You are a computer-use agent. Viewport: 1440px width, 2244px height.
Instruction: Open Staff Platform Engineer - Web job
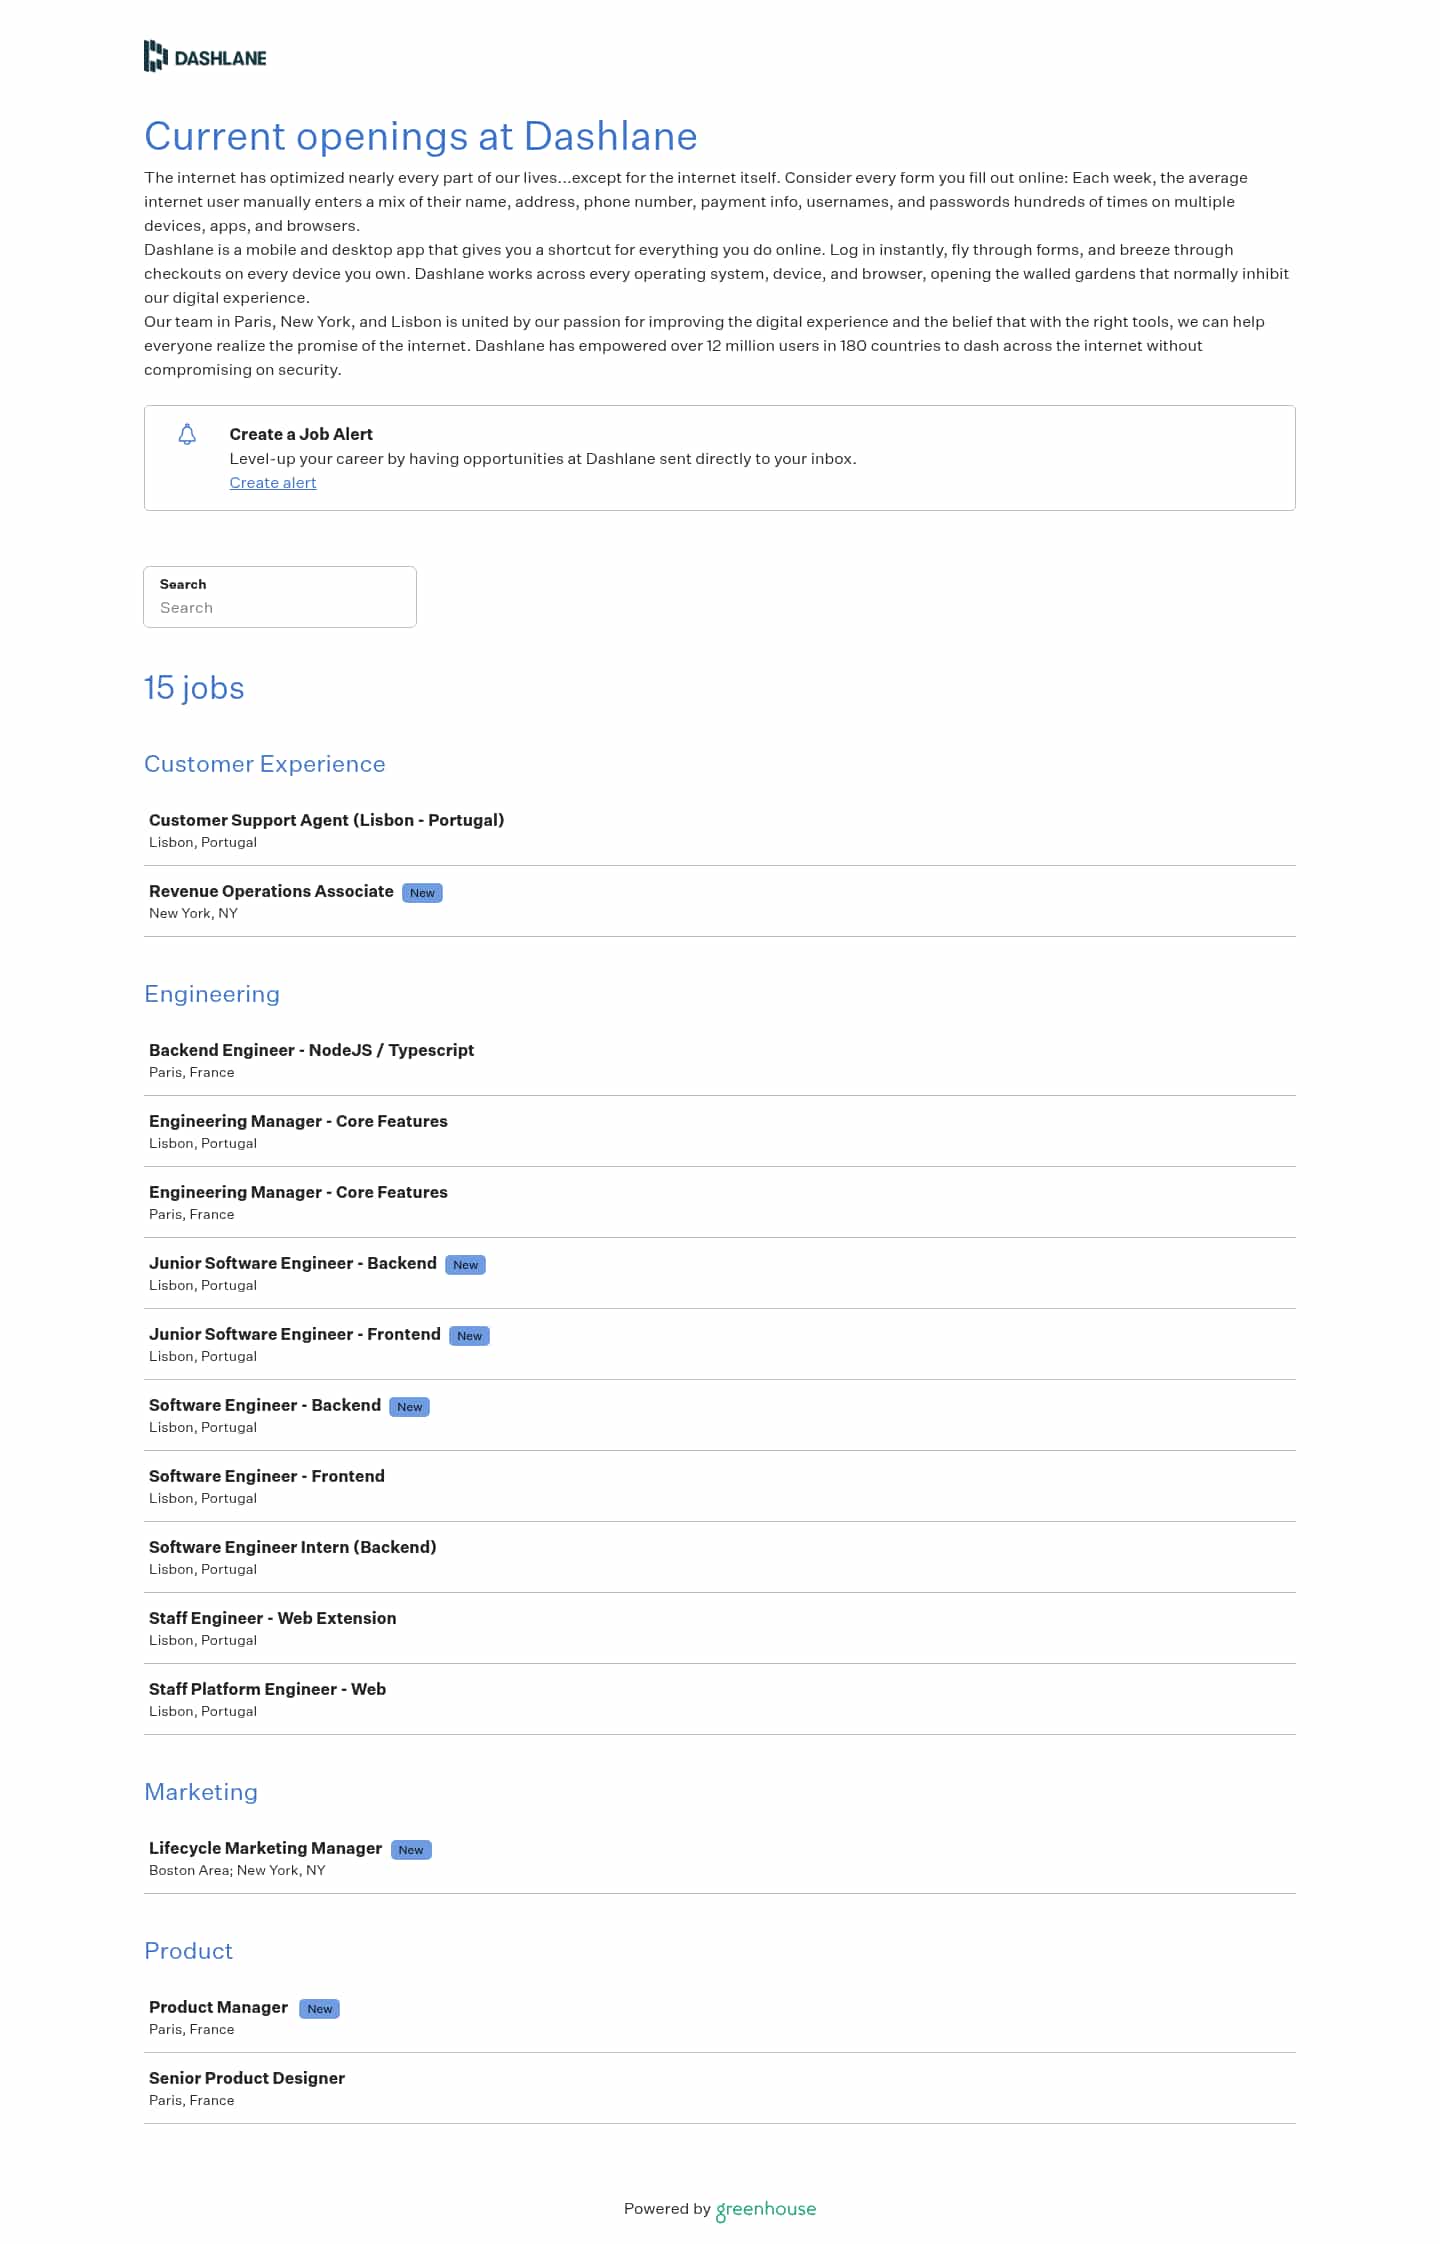[267, 1689]
